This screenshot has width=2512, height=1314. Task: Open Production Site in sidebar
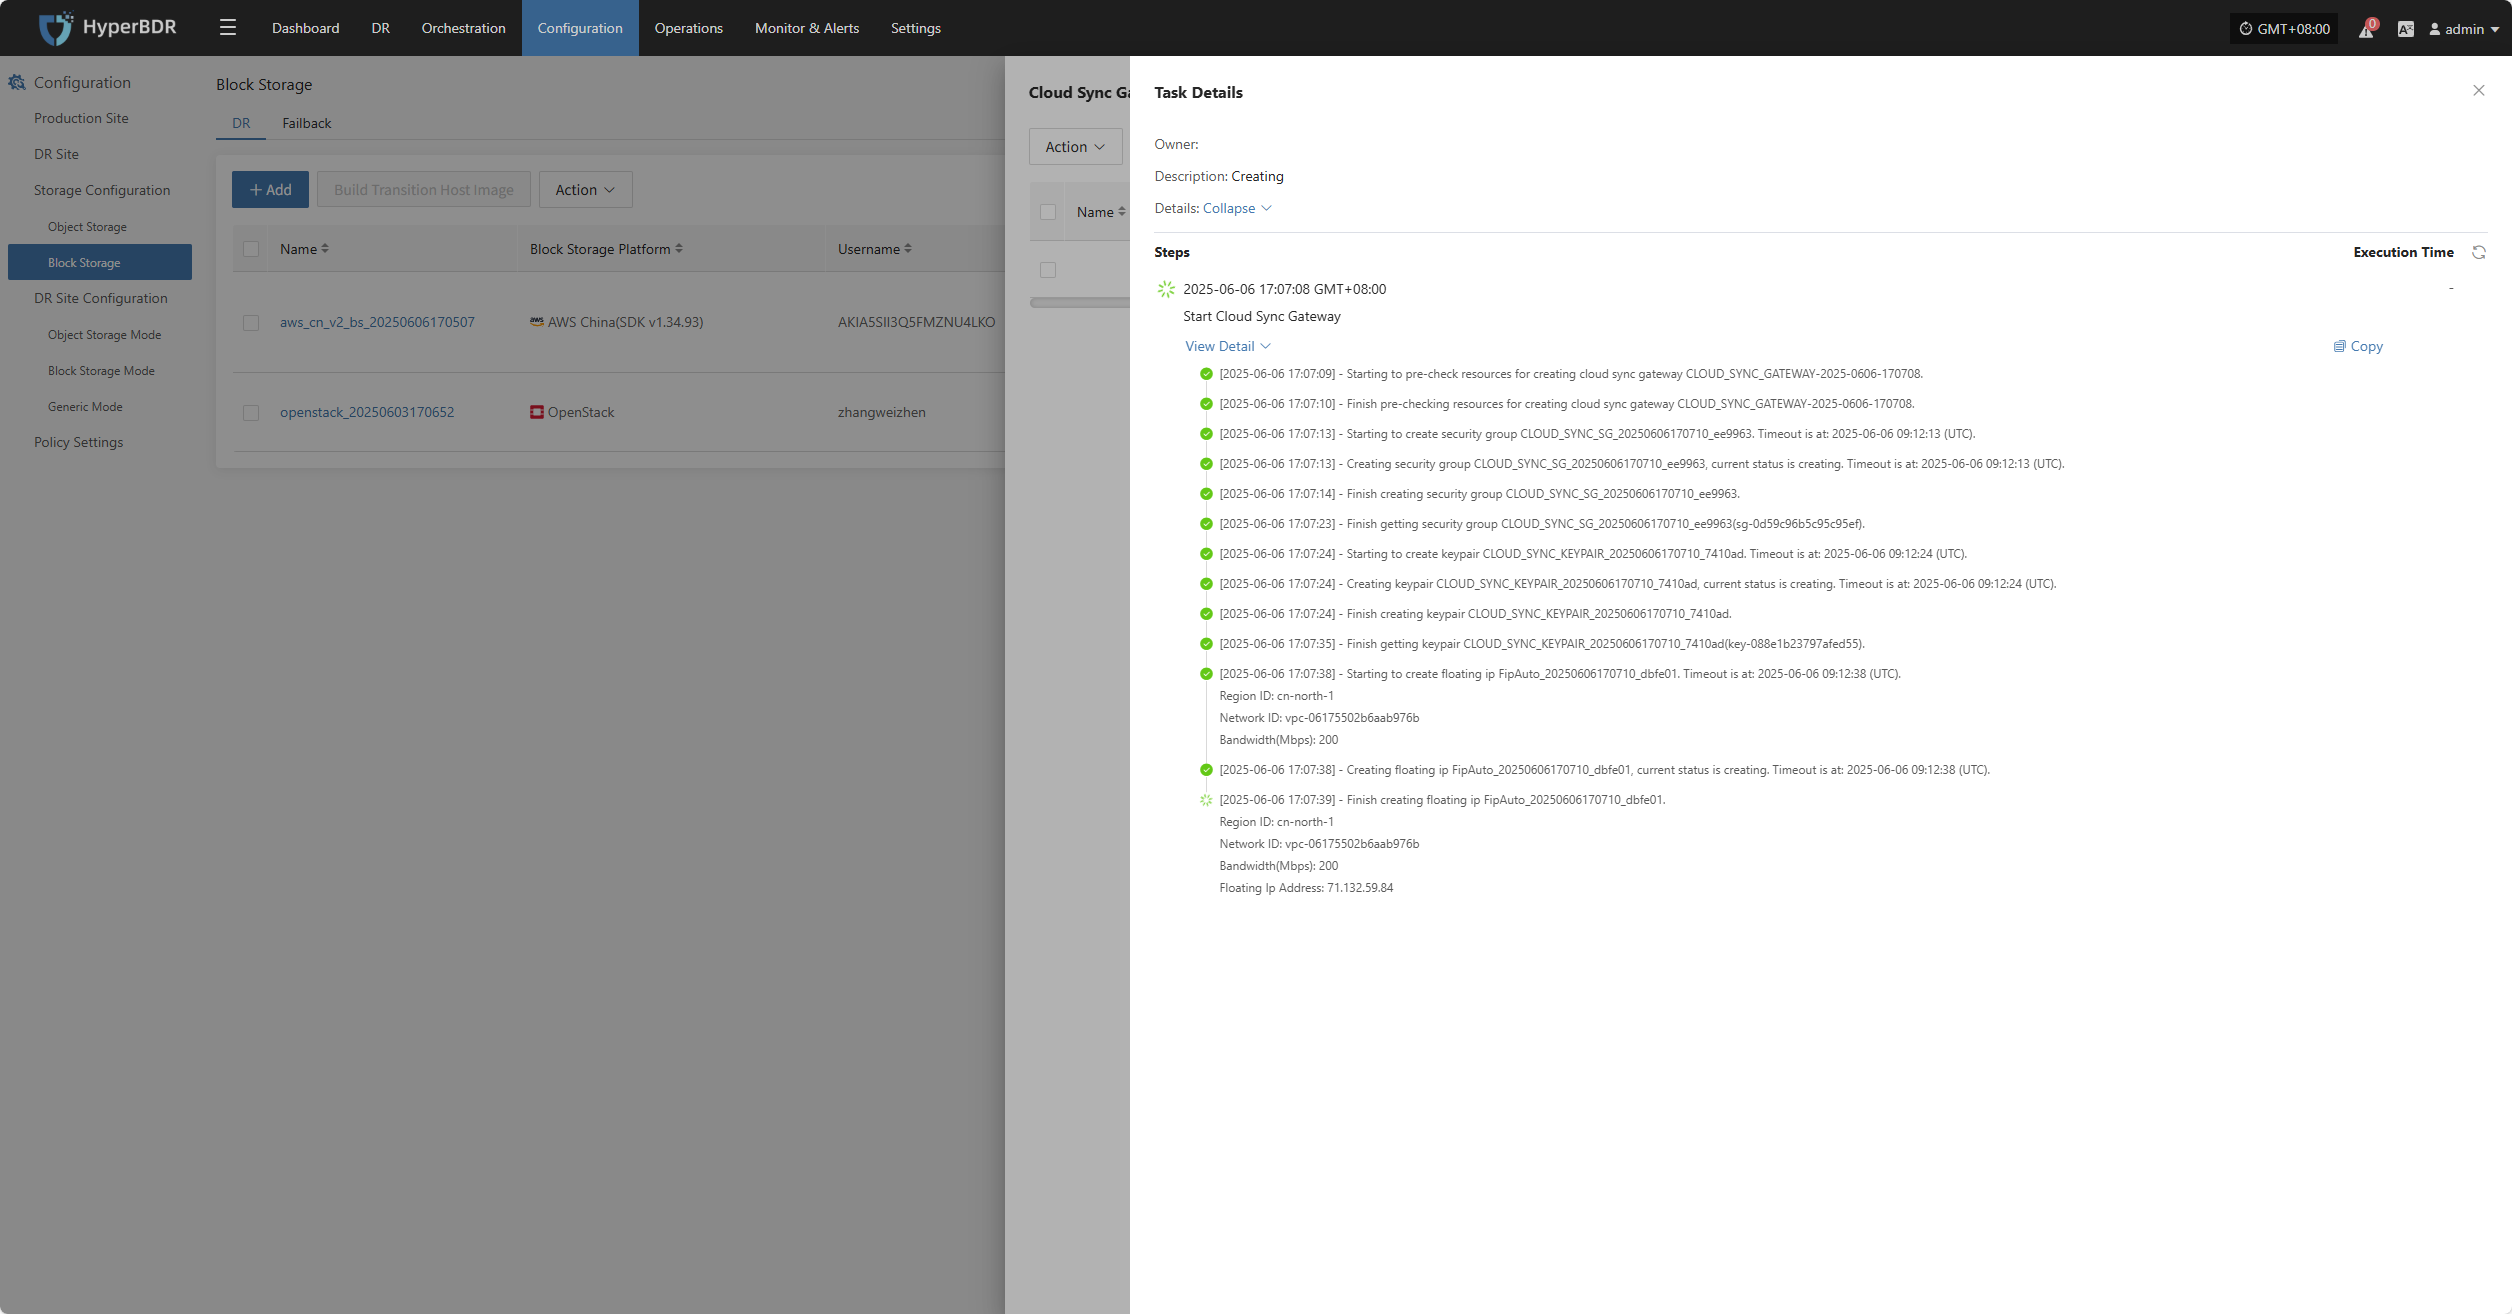pos(81,118)
